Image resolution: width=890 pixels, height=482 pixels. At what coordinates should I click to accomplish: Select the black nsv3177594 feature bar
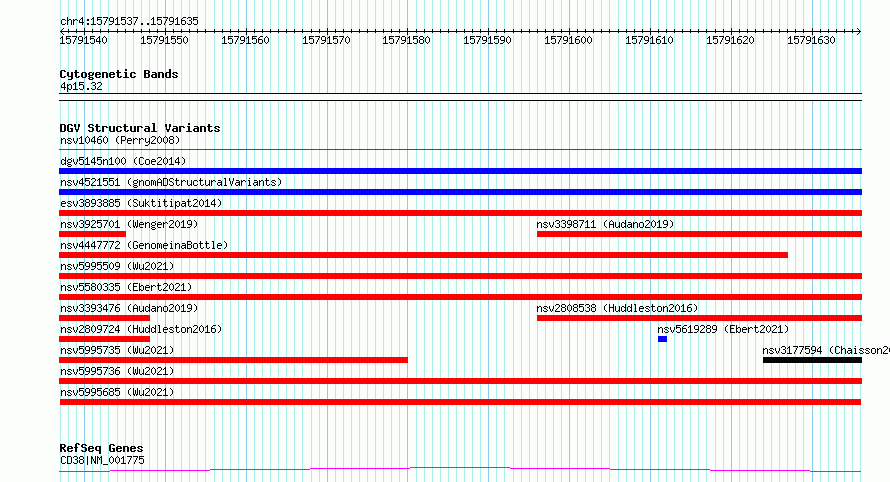coord(812,360)
